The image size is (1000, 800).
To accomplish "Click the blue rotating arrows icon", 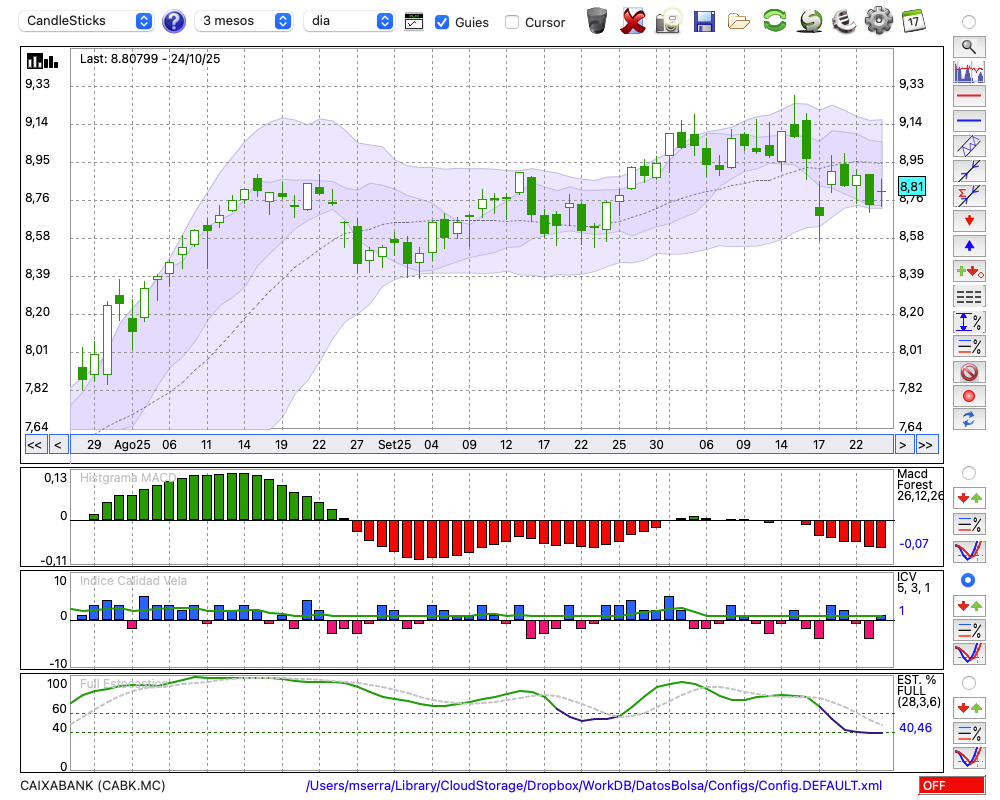I will click(969, 420).
